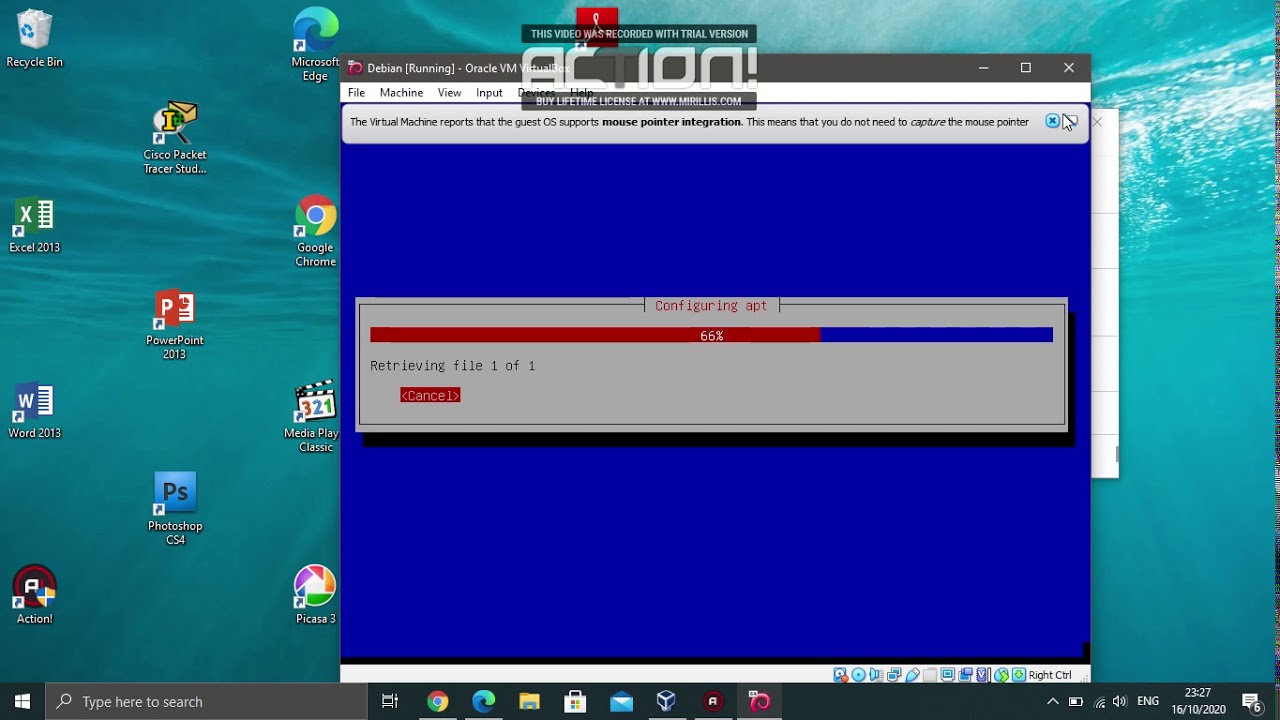
Task: Open the CPU virtualization features indicator
Action: [983, 675]
